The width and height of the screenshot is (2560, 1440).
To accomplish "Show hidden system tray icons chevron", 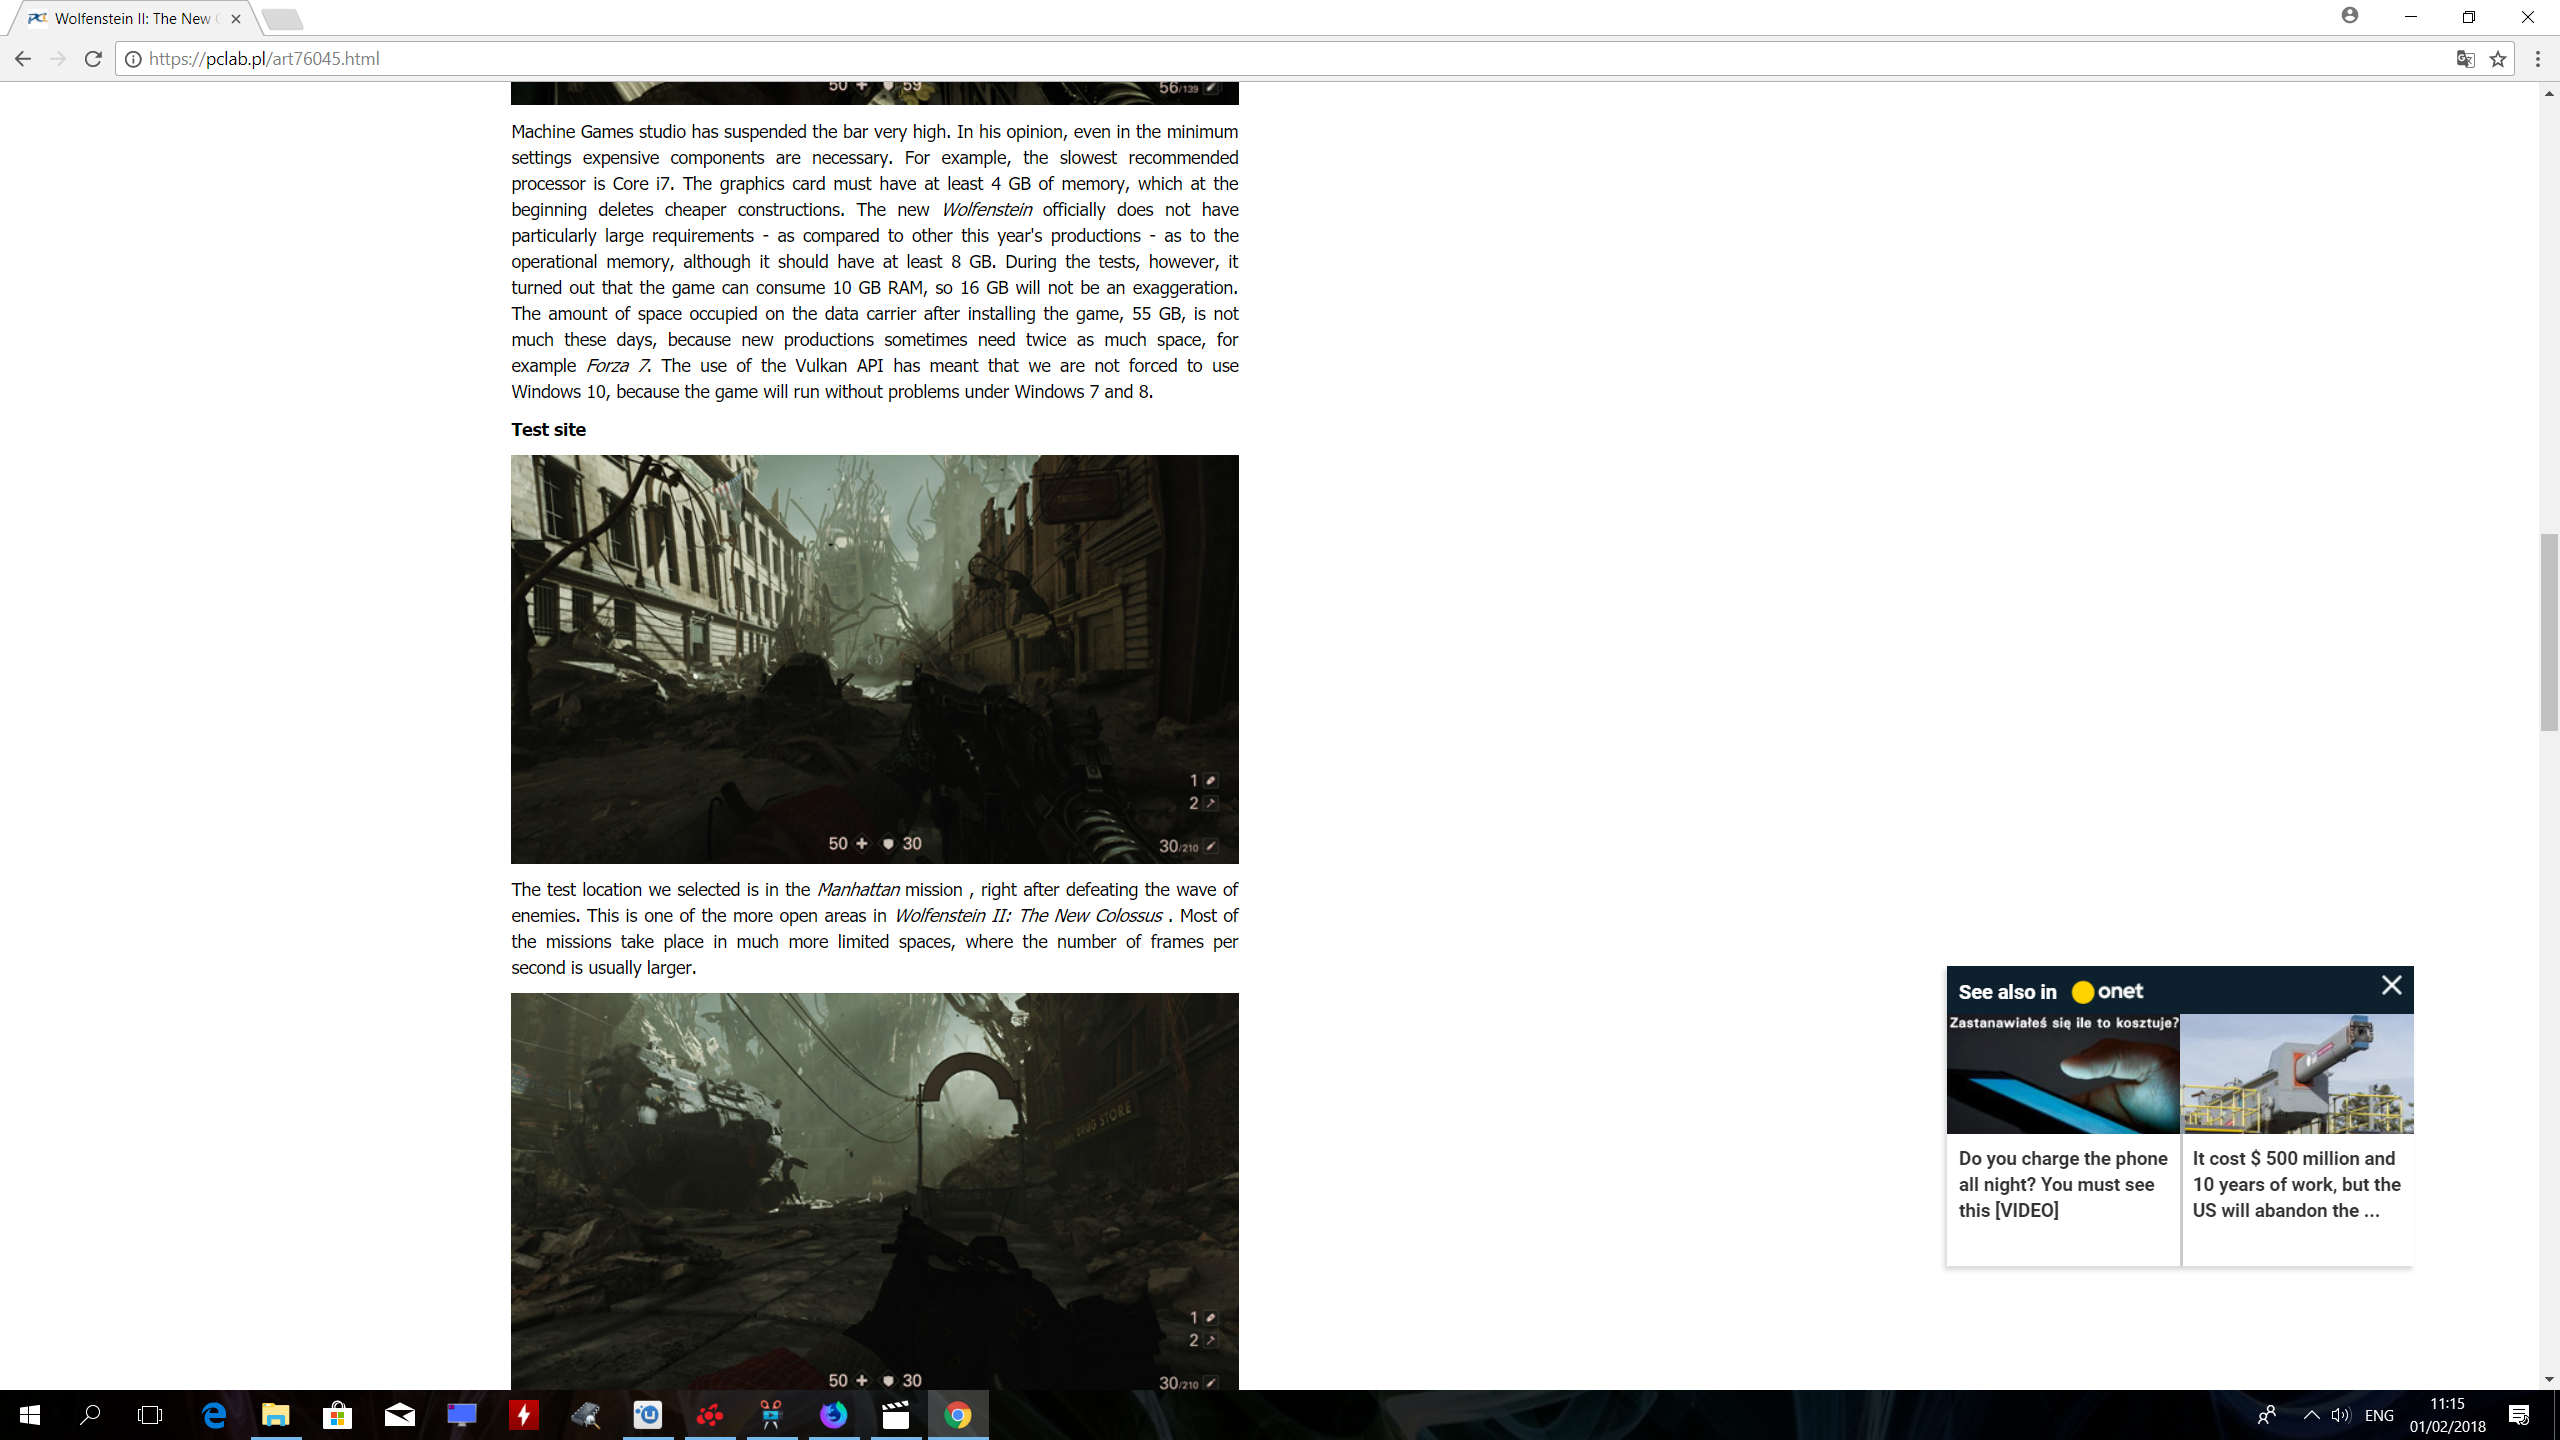I will coord(2311,1415).
